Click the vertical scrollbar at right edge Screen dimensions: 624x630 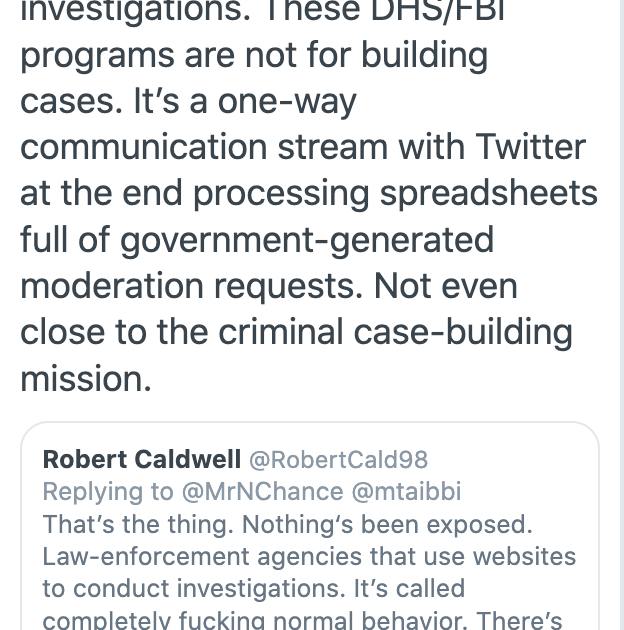622,315
